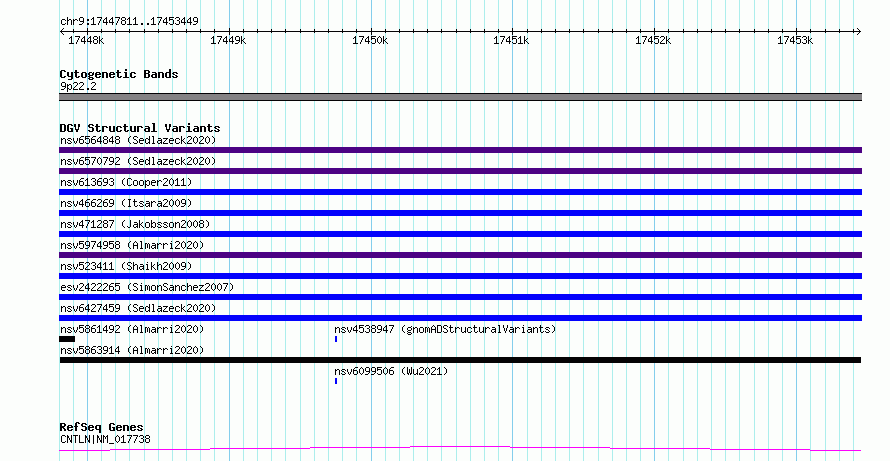890x461 pixels.
Task: Click the 17450k ruler tick label
Action: [370, 40]
